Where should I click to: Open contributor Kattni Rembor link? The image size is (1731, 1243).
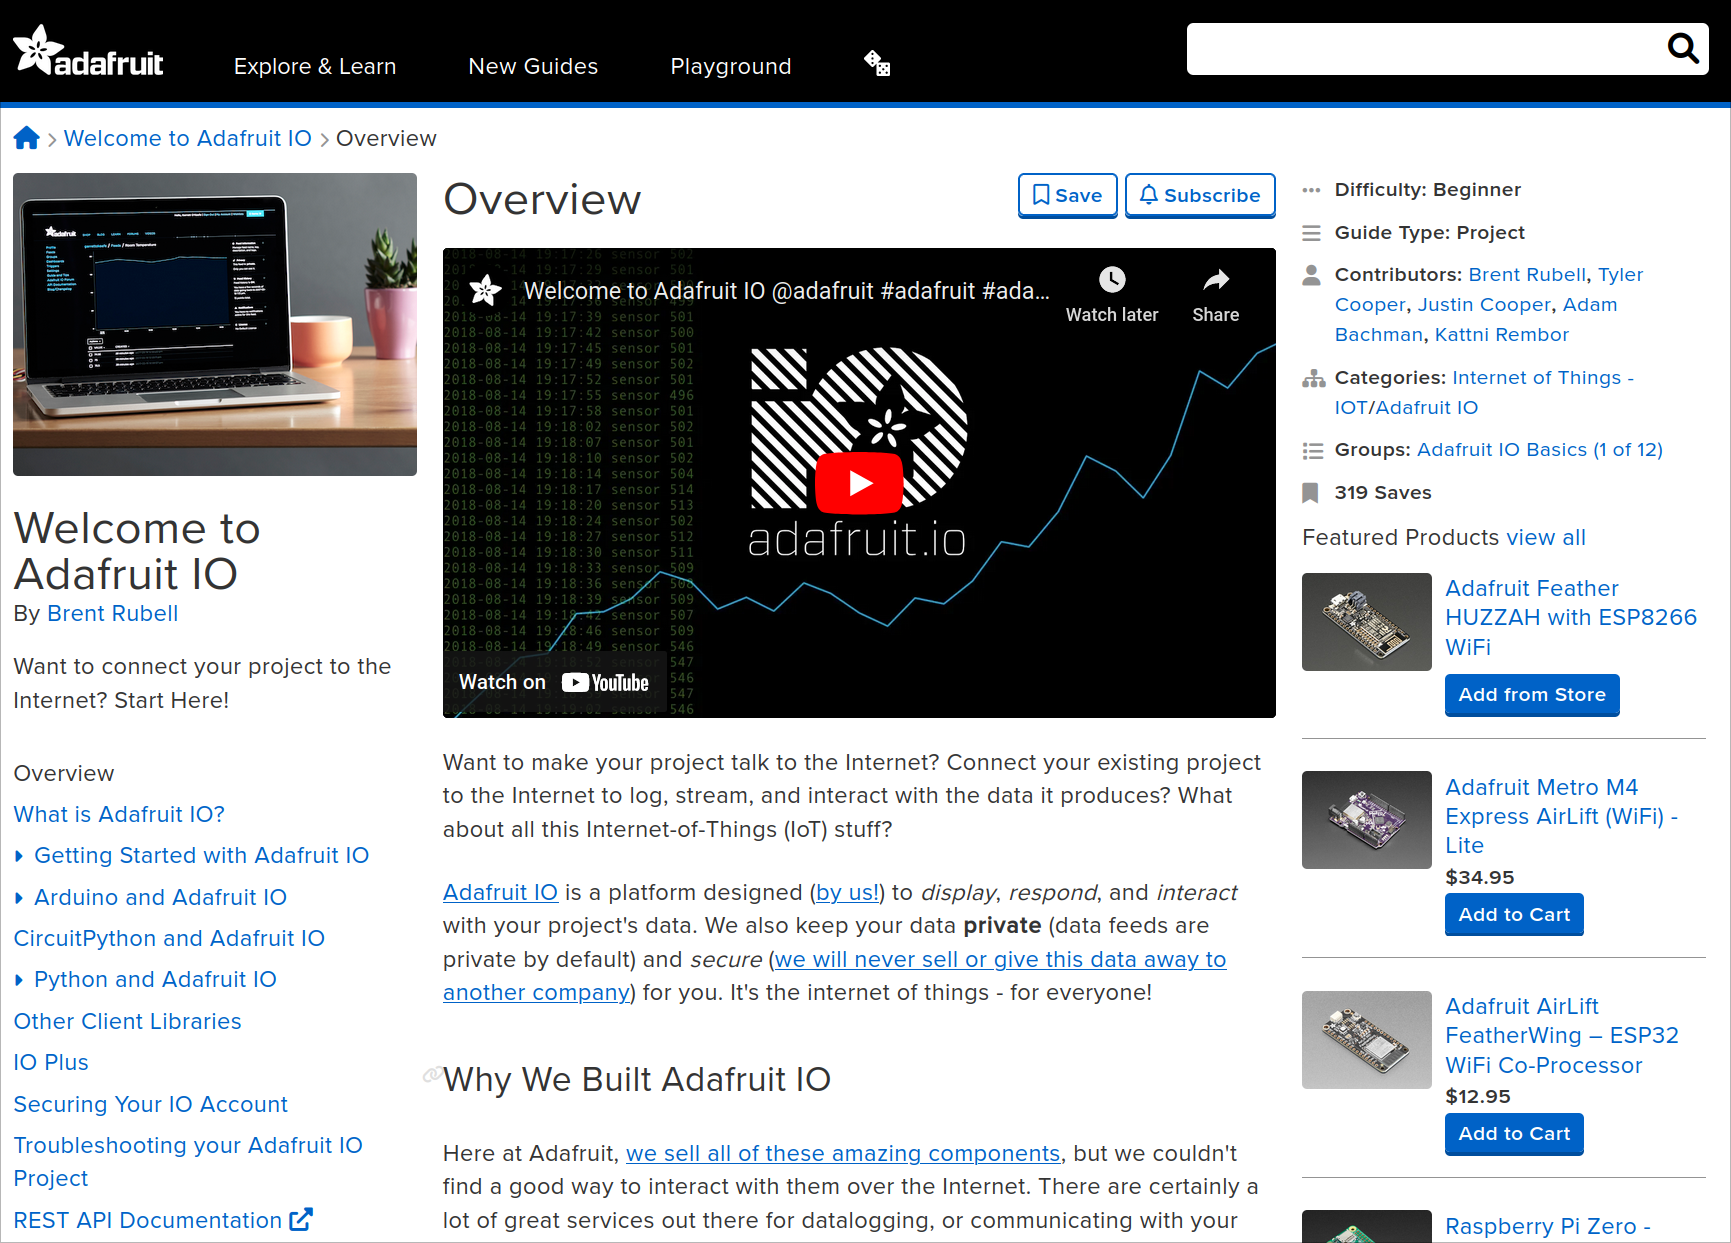1501,334
